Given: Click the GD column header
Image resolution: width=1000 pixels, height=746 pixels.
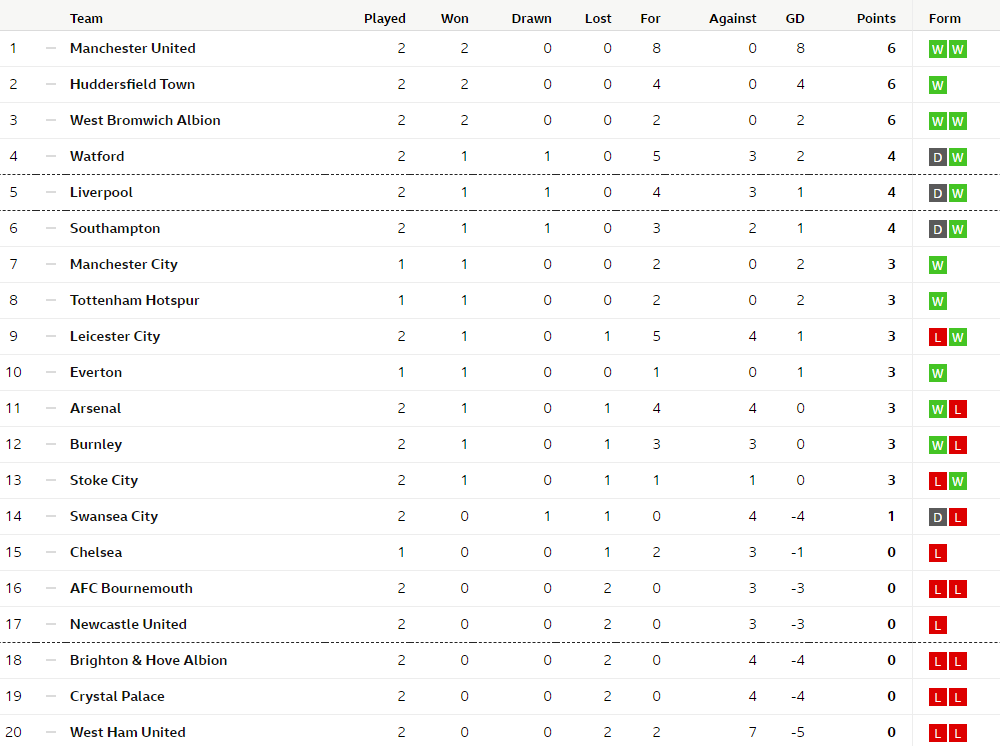Looking at the screenshot, I should point(795,18).
